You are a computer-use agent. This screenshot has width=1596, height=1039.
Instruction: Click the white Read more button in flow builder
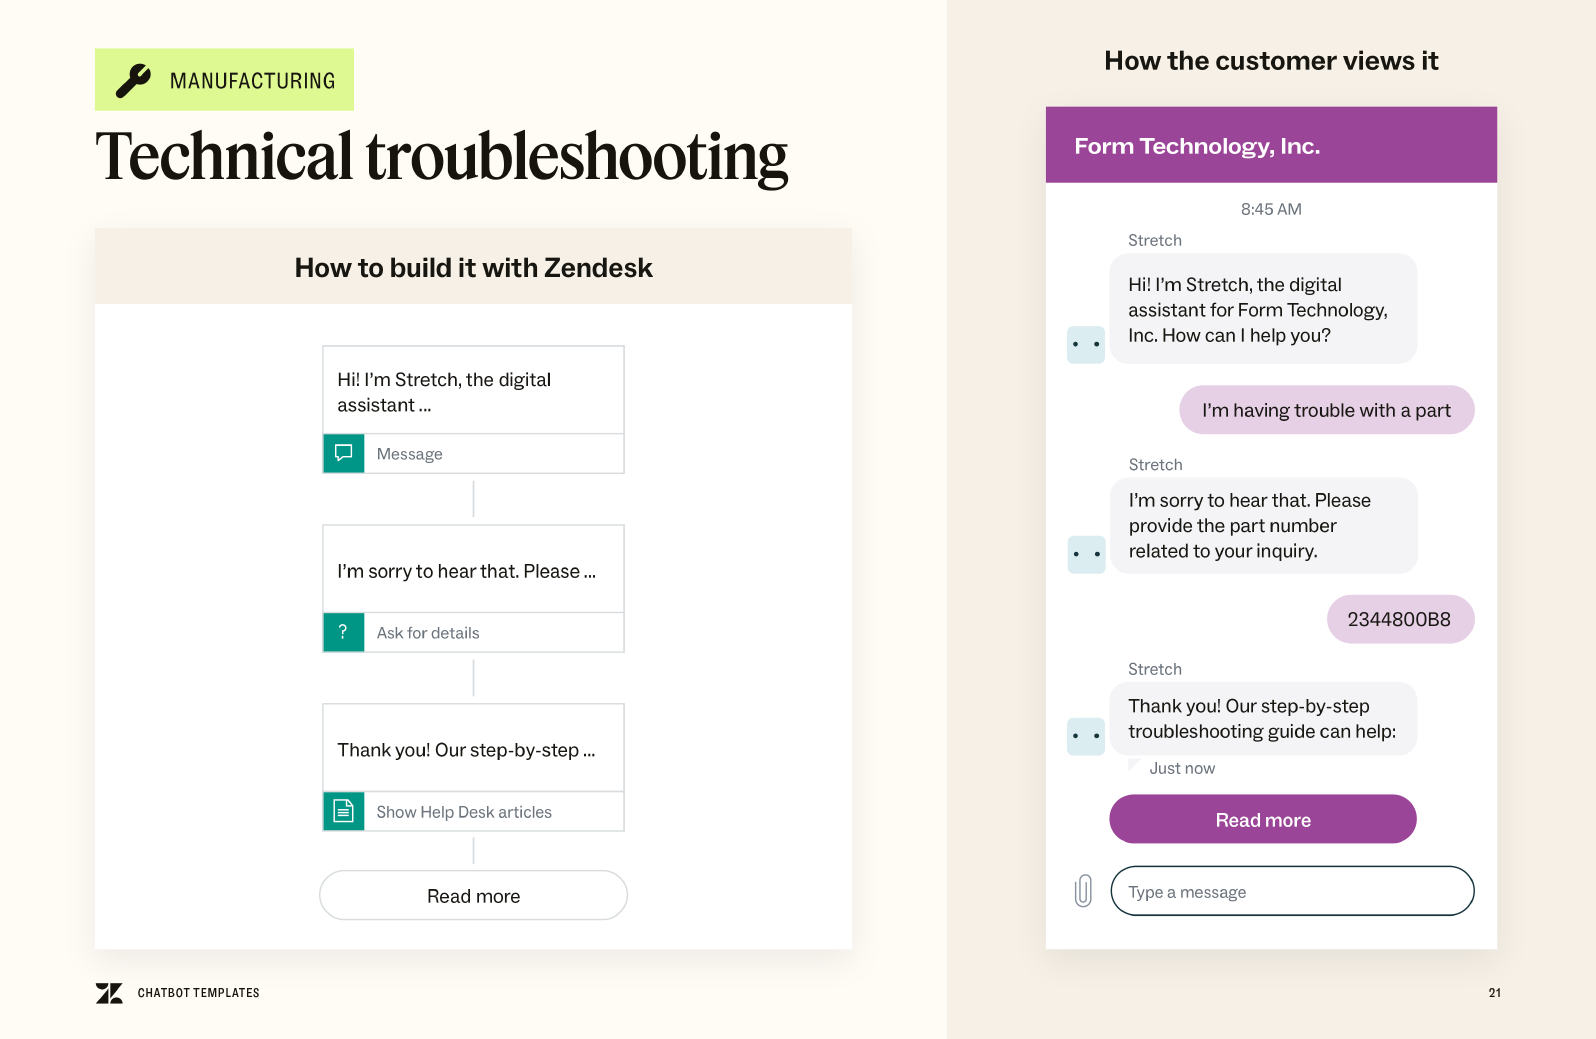pyautogui.click(x=473, y=895)
